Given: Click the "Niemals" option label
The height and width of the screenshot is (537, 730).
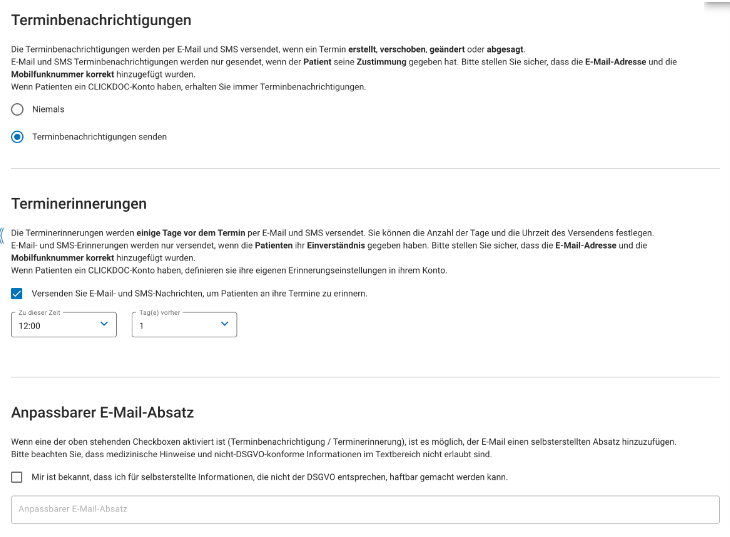Looking at the screenshot, I should [48, 110].
